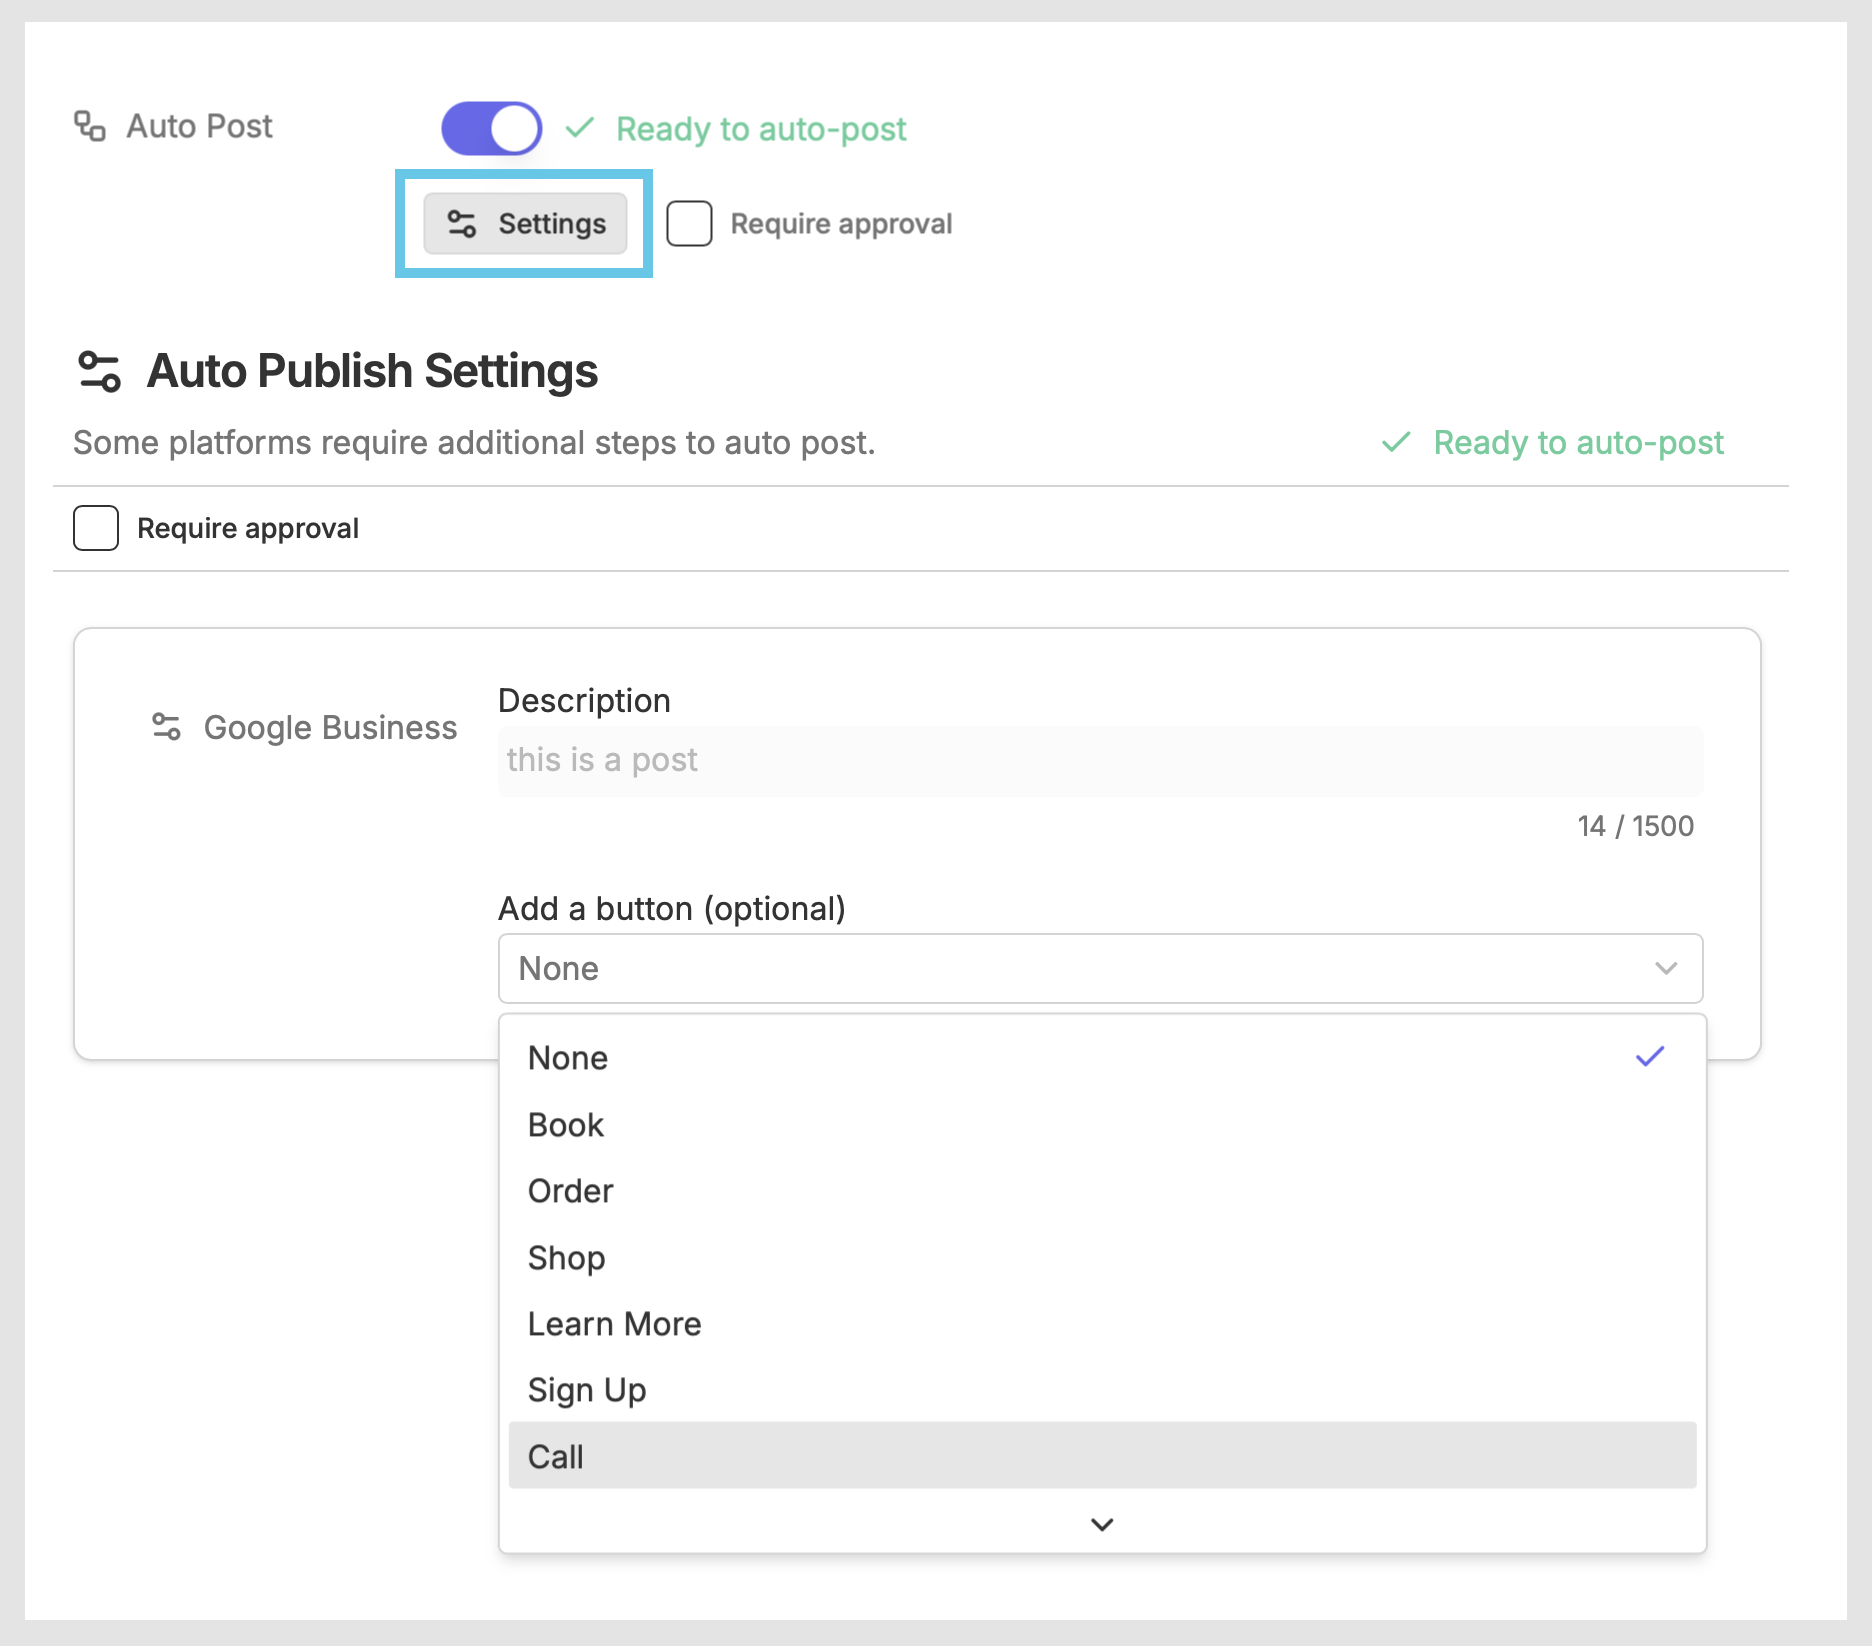Click the sliders icon beside Auto Publish Settings
Viewport: 1872px width, 1646px height.
99,371
